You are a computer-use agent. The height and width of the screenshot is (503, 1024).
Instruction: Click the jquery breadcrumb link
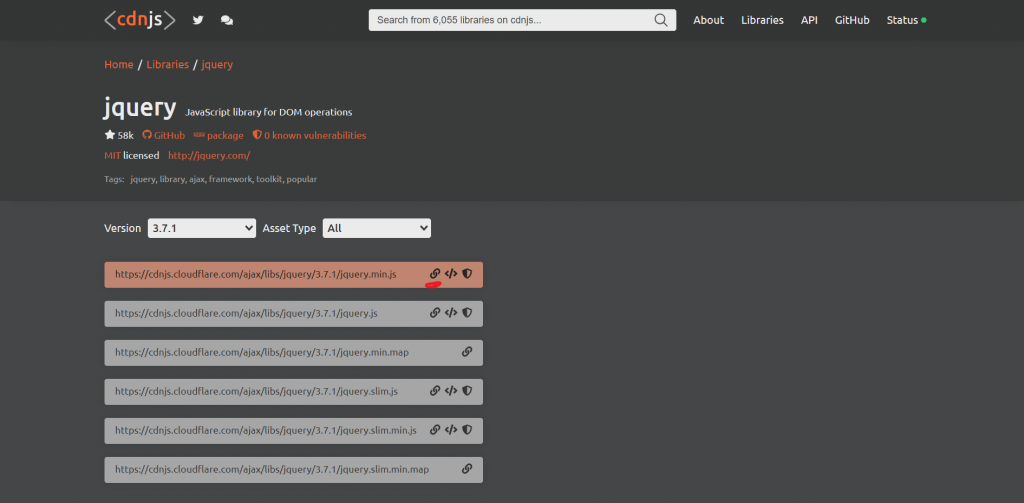click(x=217, y=65)
